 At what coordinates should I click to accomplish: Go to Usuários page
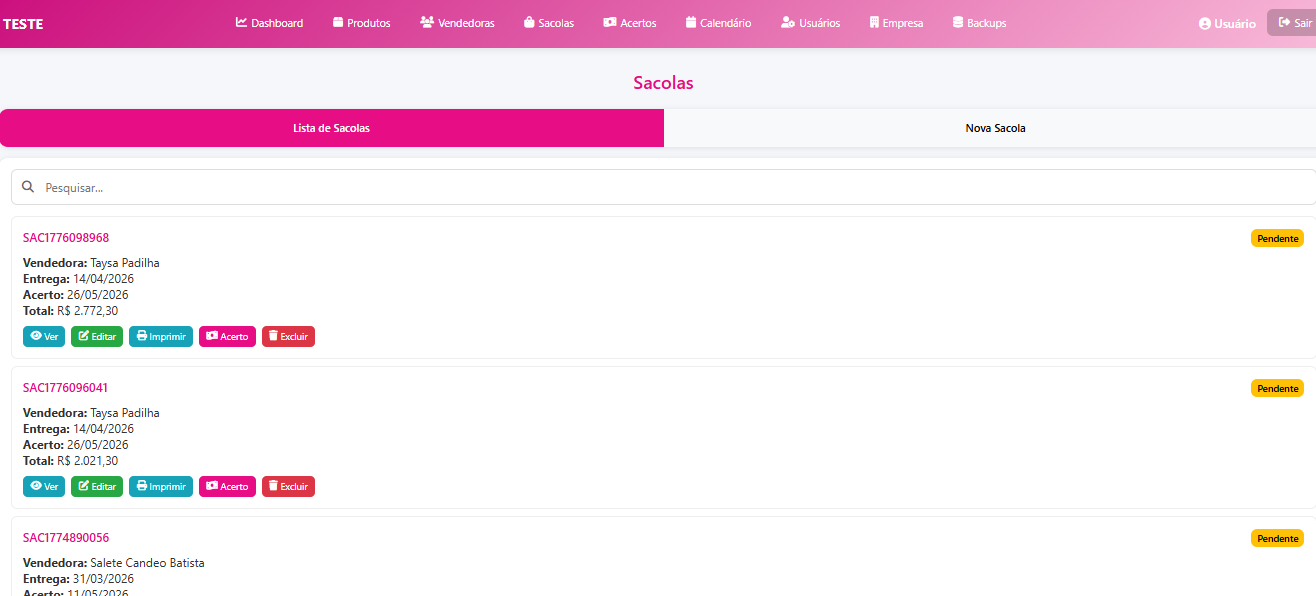810,23
